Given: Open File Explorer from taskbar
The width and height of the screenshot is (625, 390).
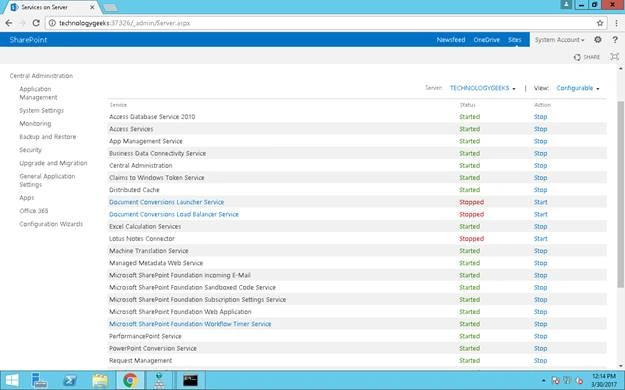Looking at the screenshot, I should click(x=100, y=380).
